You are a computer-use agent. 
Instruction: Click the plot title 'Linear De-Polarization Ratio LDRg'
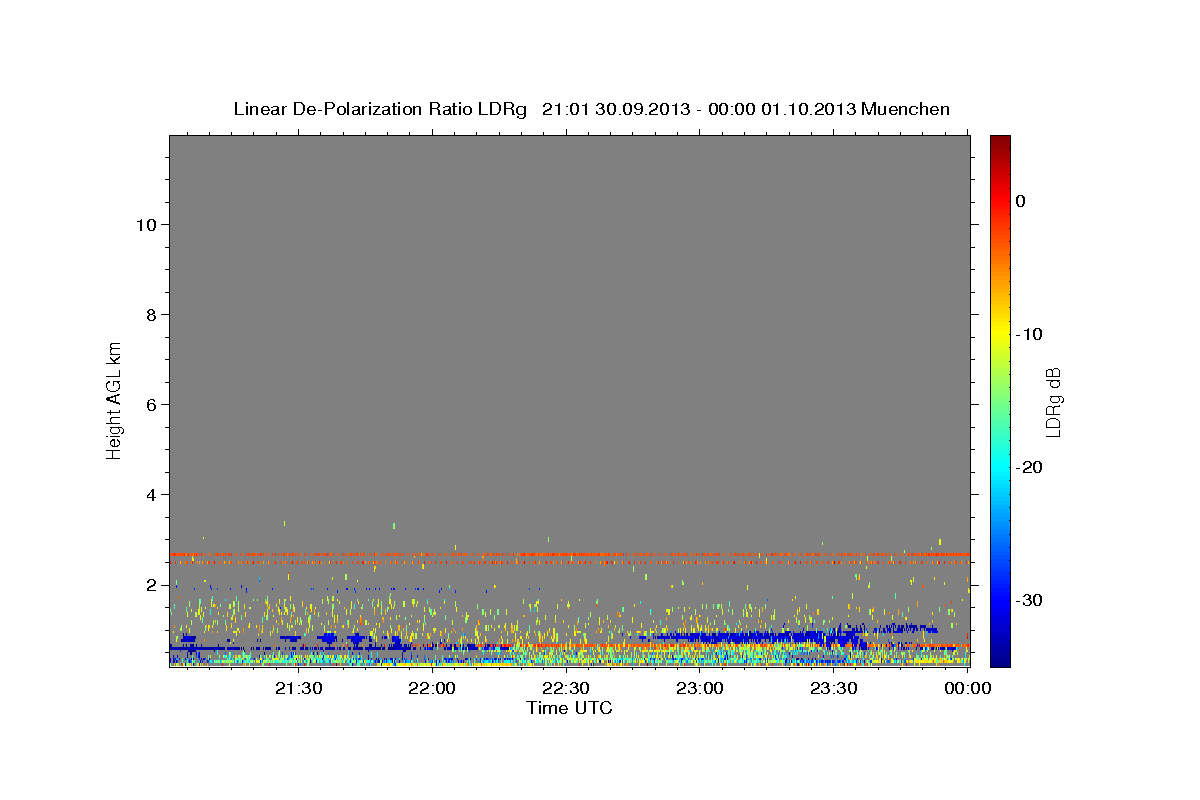[x=380, y=109]
